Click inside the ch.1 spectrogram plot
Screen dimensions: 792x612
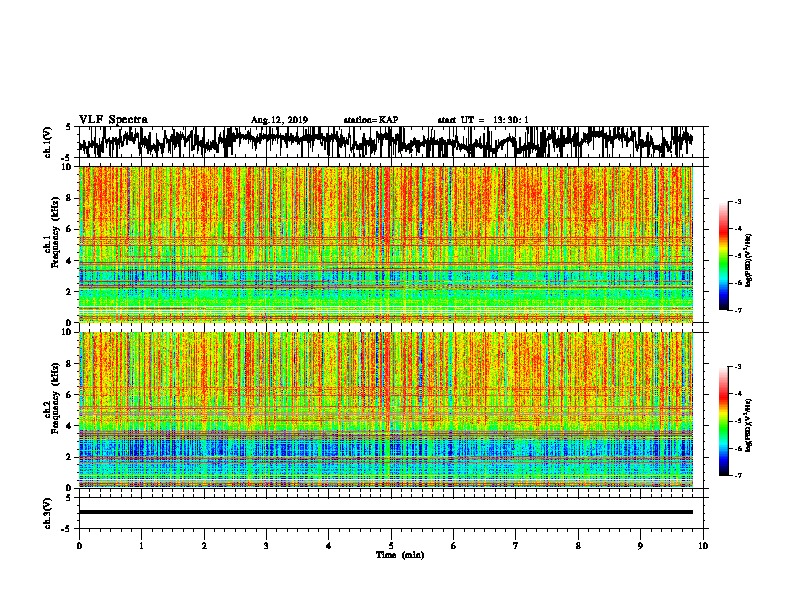[x=386, y=244]
